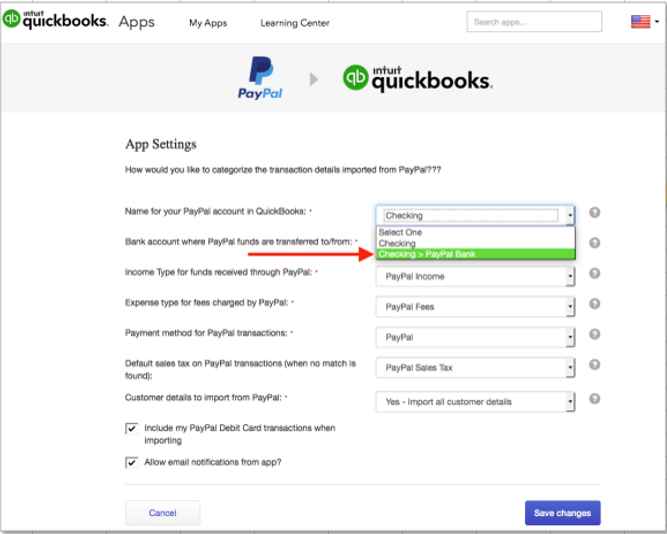Open the PayPal Sales Tax dropdown
Viewport: 667px width, 534px height.
pos(475,368)
